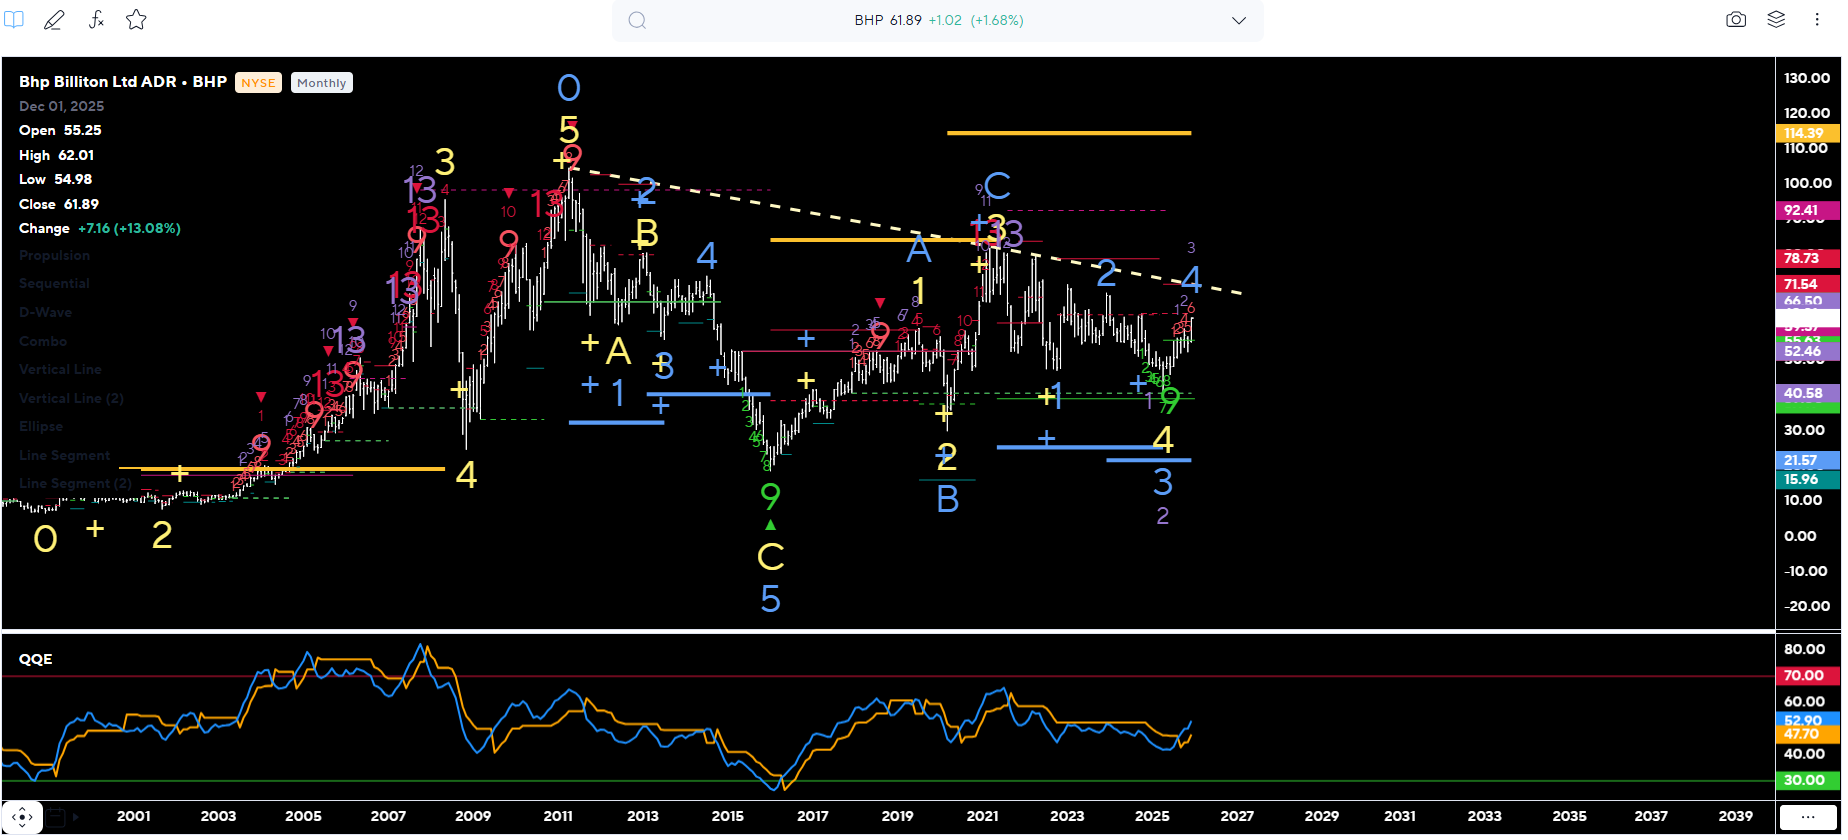The image size is (1848, 840).
Task: Toggle the D-Wave indicator label
Action: [45, 313]
